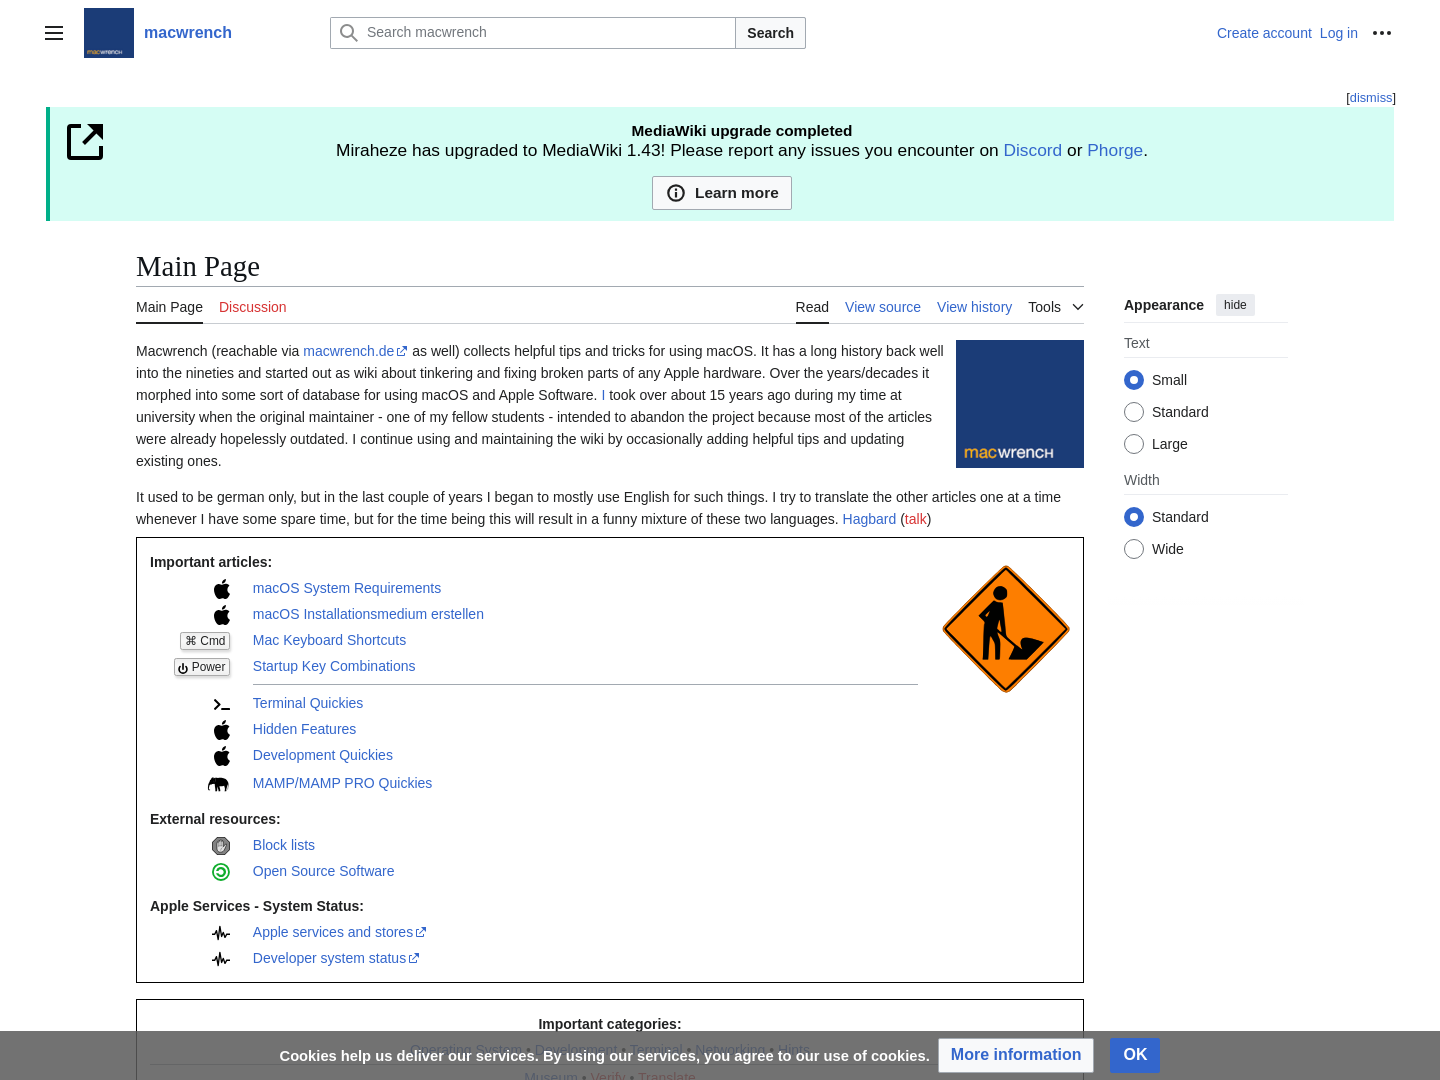Click the Power key icon beside Startup Key Combinations
The height and width of the screenshot is (1080, 1440).
(x=202, y=667)
